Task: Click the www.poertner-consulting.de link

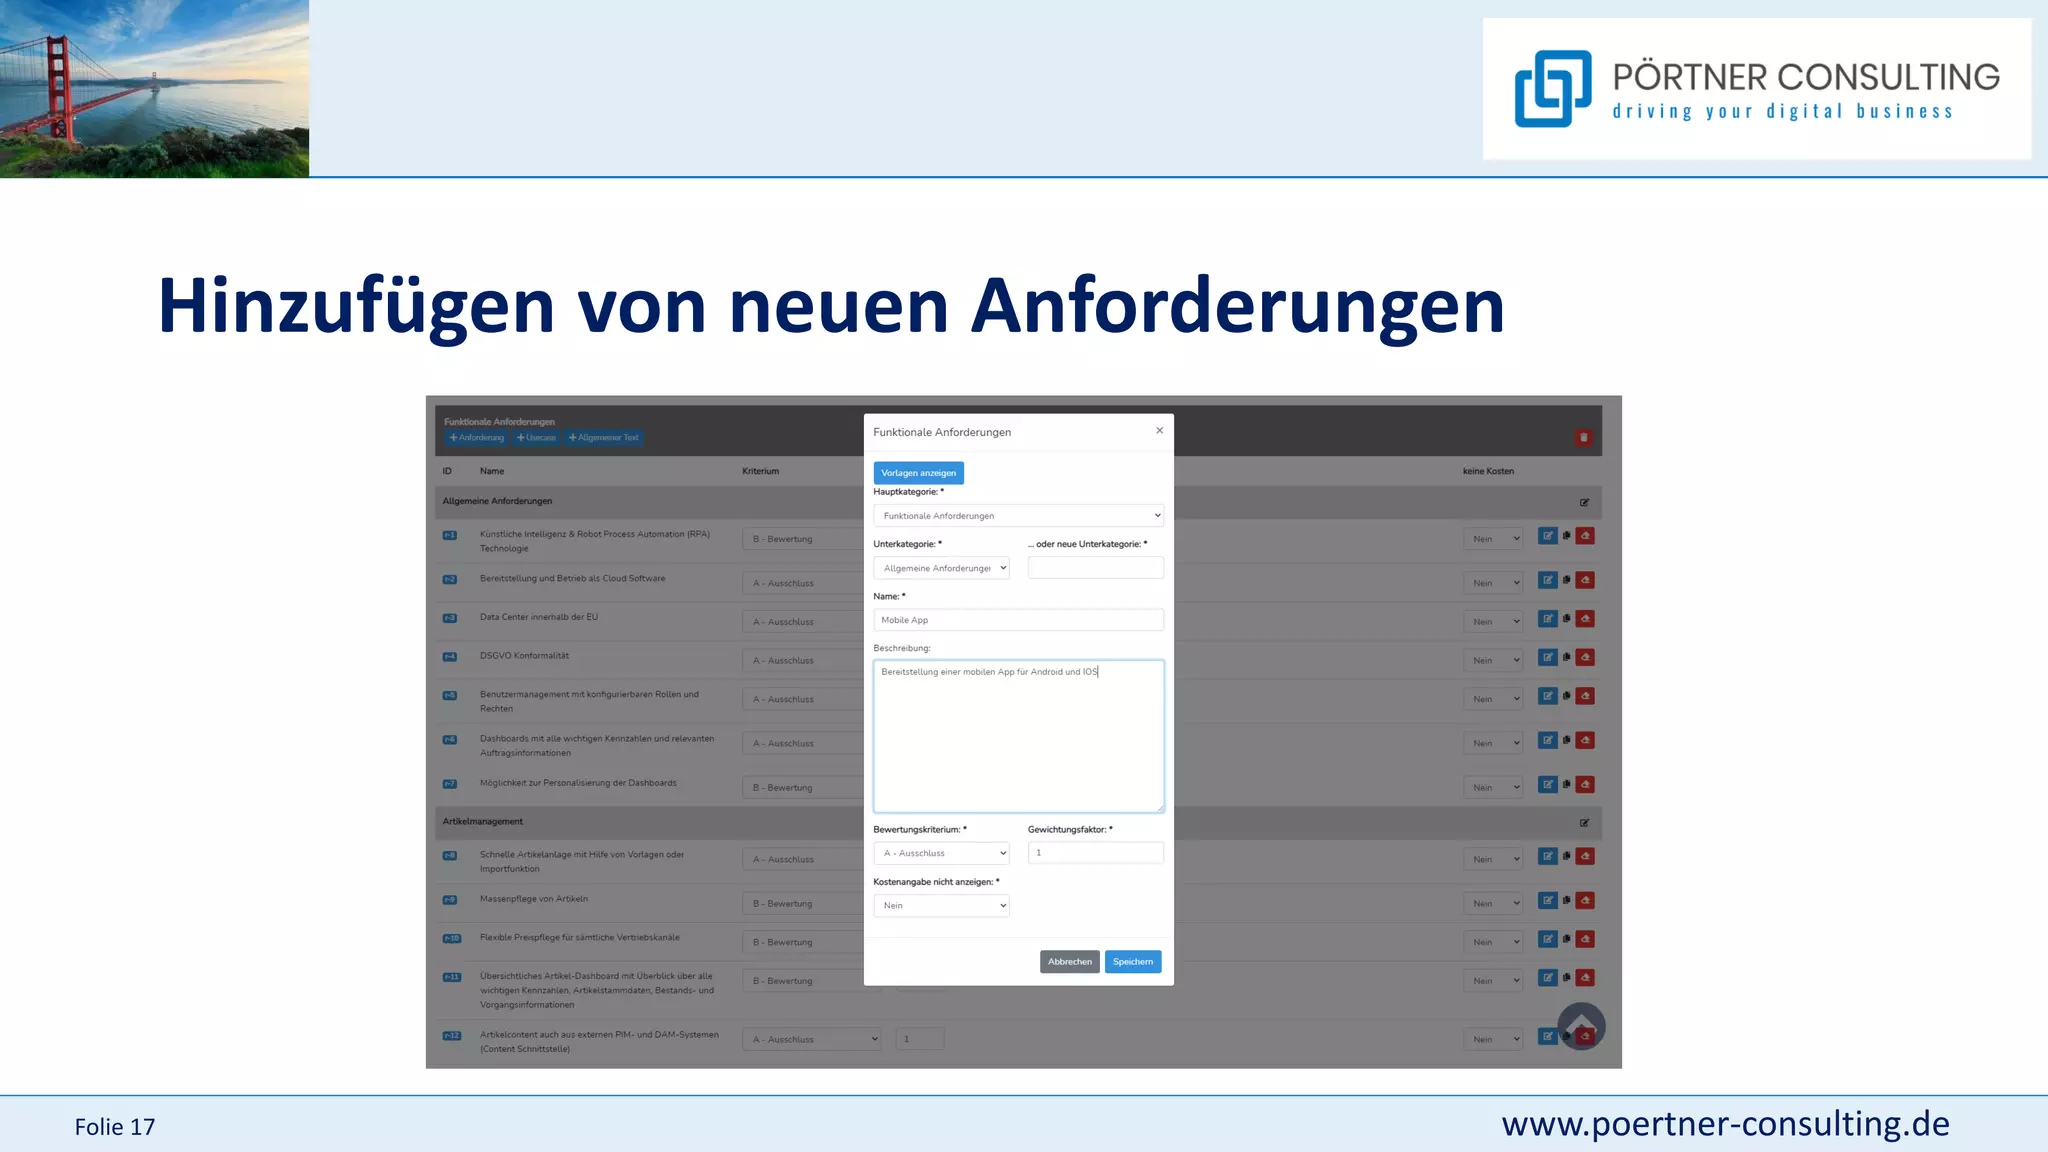Action: pyautogui.click(x=1725, y=1124)
